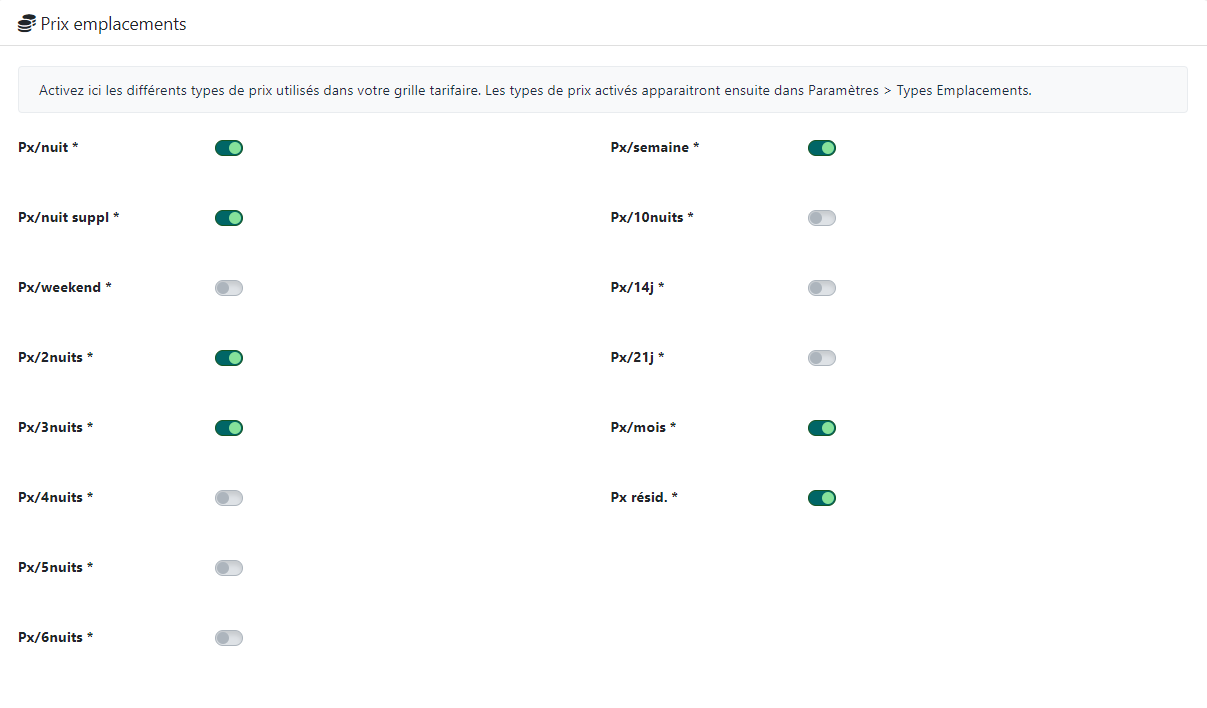The height and width of the screenshot is (708, 1207).
Task: Turn on the Px/14j switch
Action: point(822,288)
